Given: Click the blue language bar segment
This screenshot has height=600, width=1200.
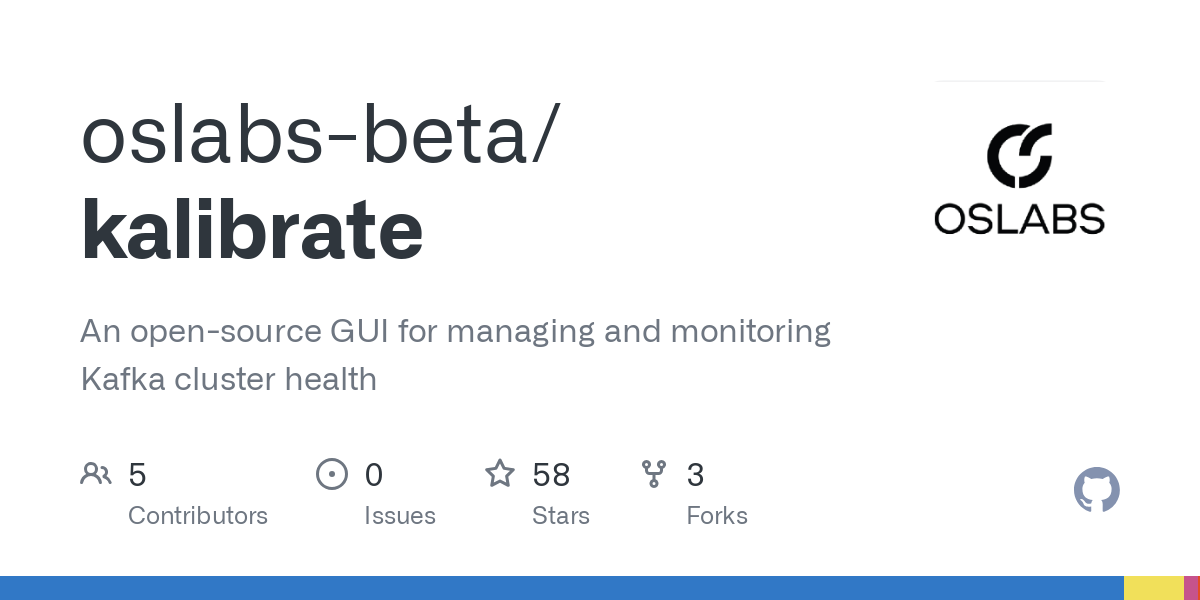Looking at the screenshot, I should tap(560, 588).
